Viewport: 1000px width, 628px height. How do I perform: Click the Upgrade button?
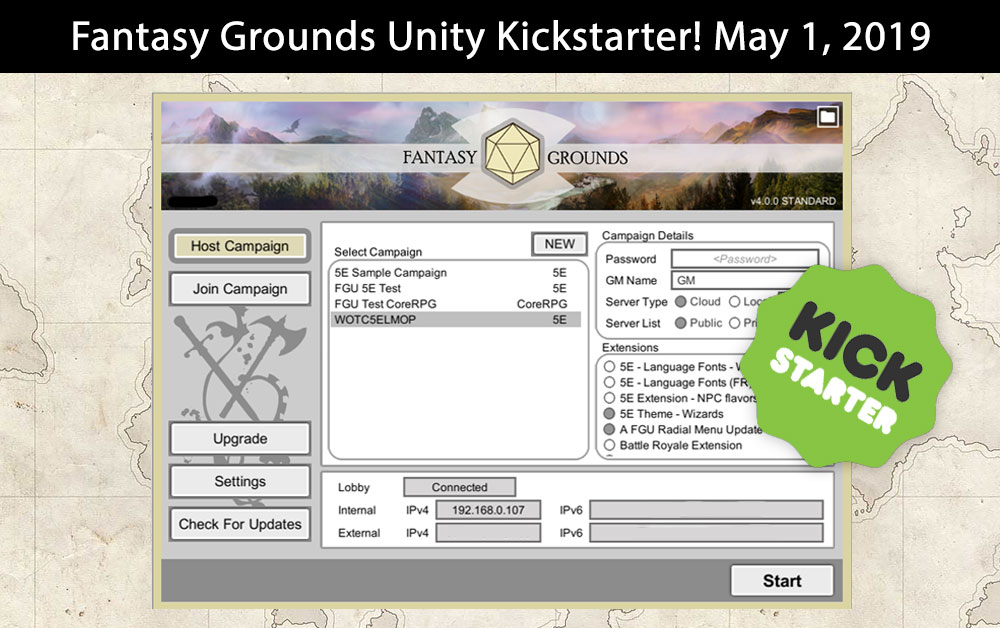[240, 439]
